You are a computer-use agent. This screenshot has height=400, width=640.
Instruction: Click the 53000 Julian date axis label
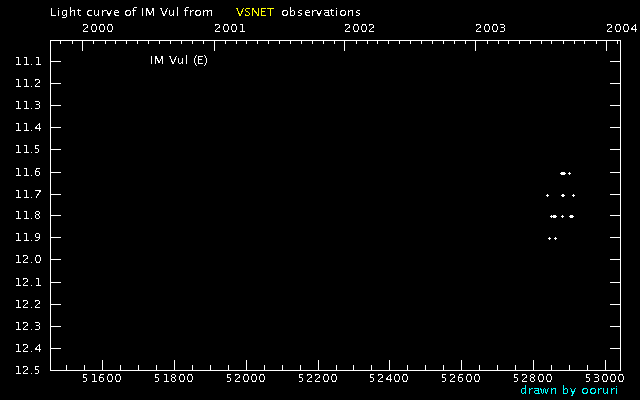[605, 378]
